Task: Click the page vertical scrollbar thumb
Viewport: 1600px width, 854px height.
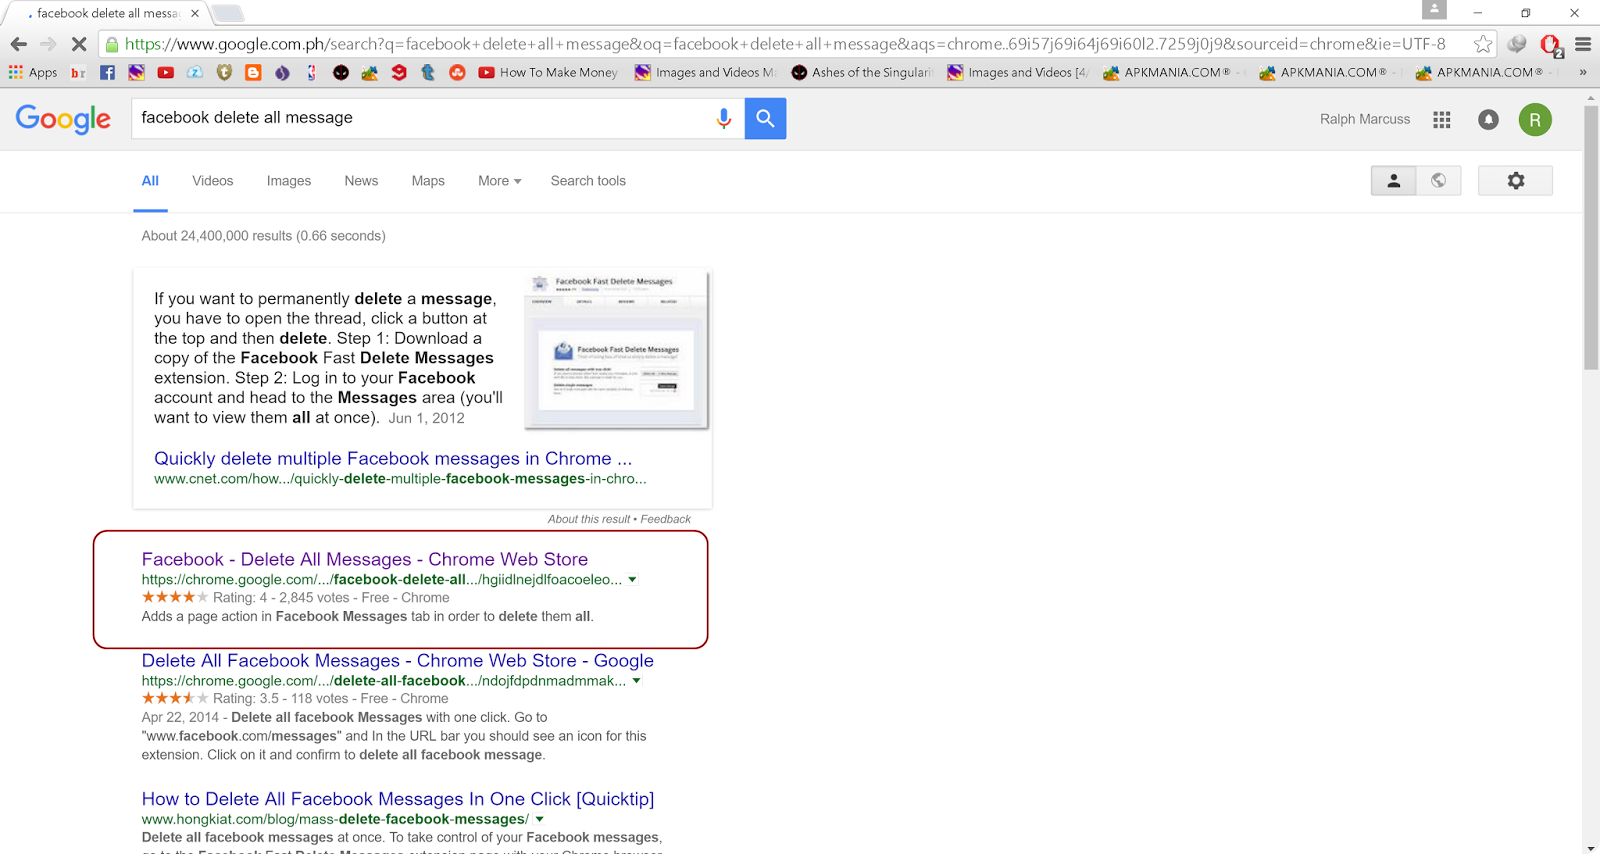Action: pyautogui.click(x=1591, y=238)
